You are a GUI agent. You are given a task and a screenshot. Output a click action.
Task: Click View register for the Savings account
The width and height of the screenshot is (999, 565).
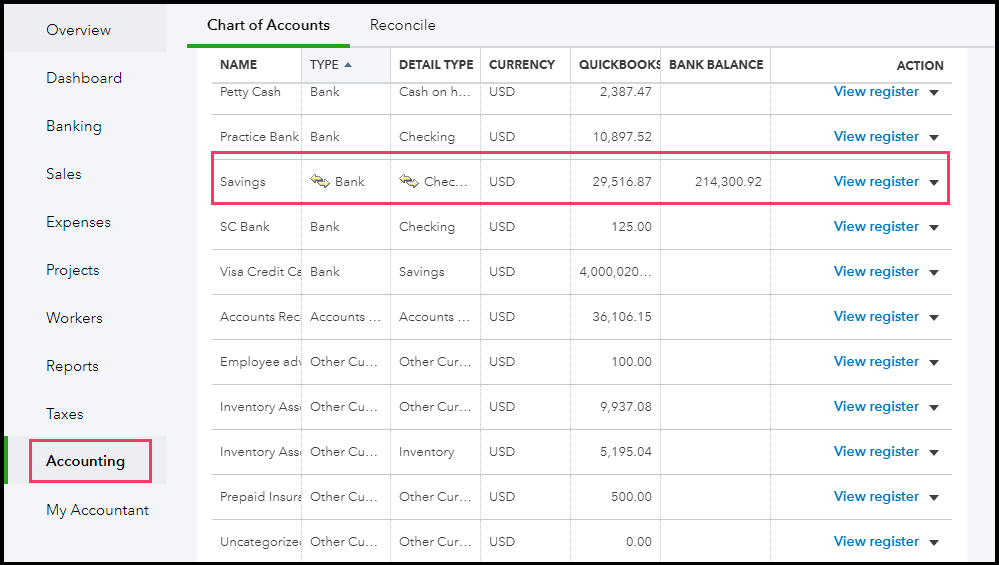click(876, 181)
